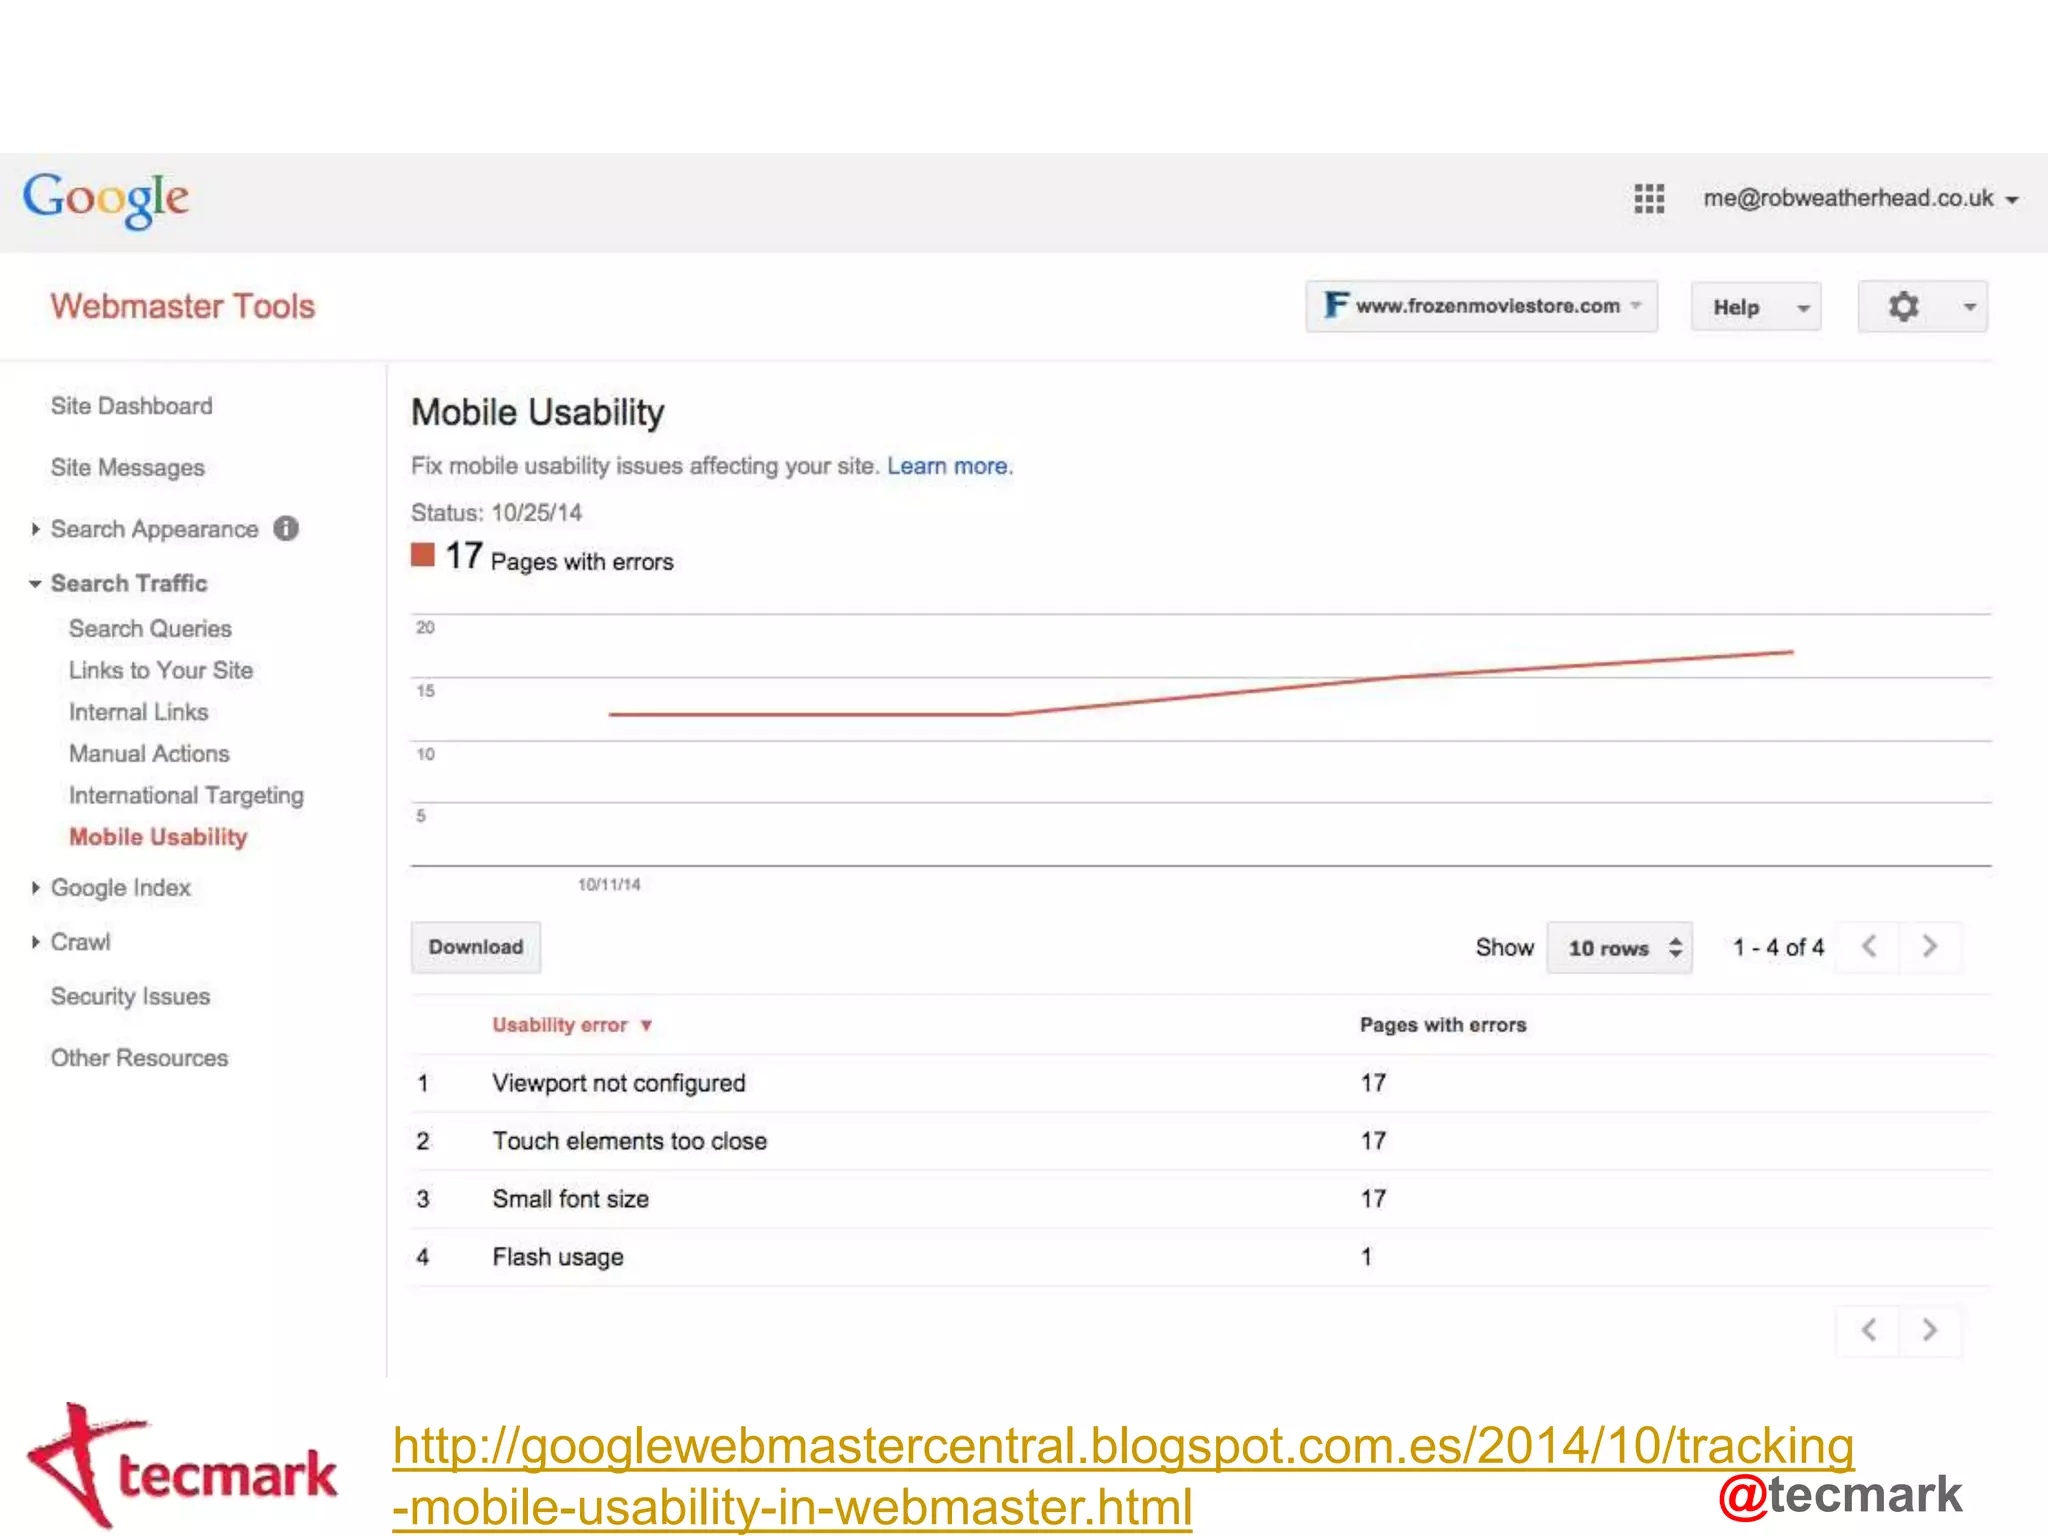The image size is (2048, 1536).
Task: Click the 10/11/14 date label on the chart
Action: (x=609, y=884)
